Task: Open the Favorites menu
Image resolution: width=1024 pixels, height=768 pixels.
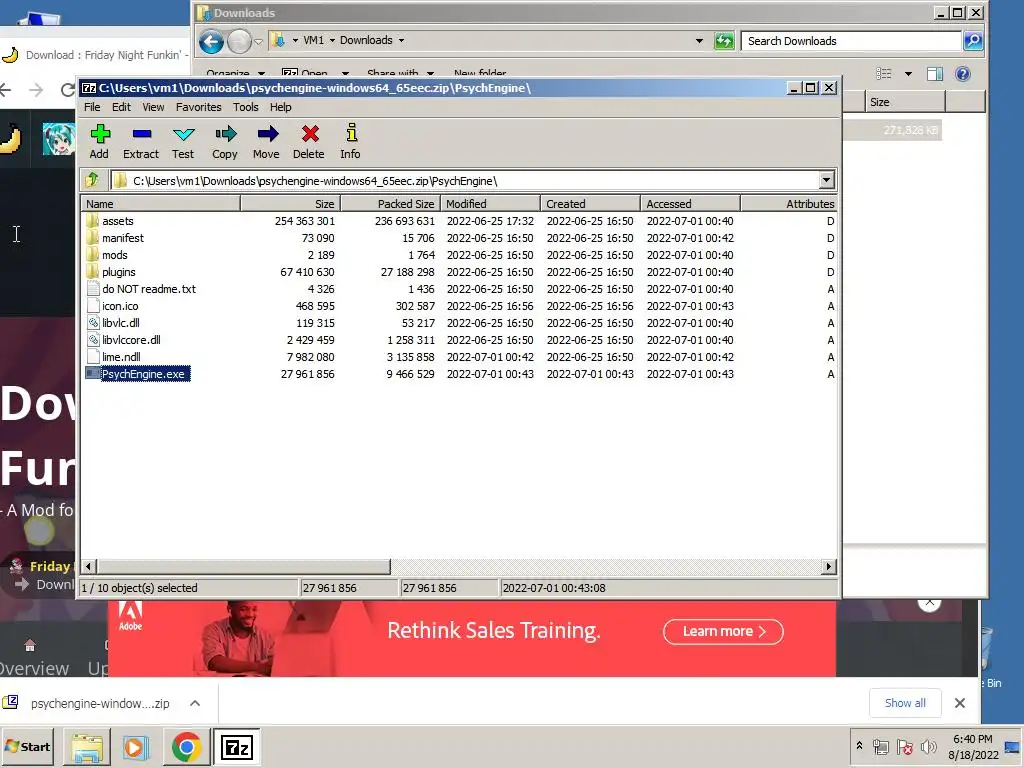Action: [199, 107]
